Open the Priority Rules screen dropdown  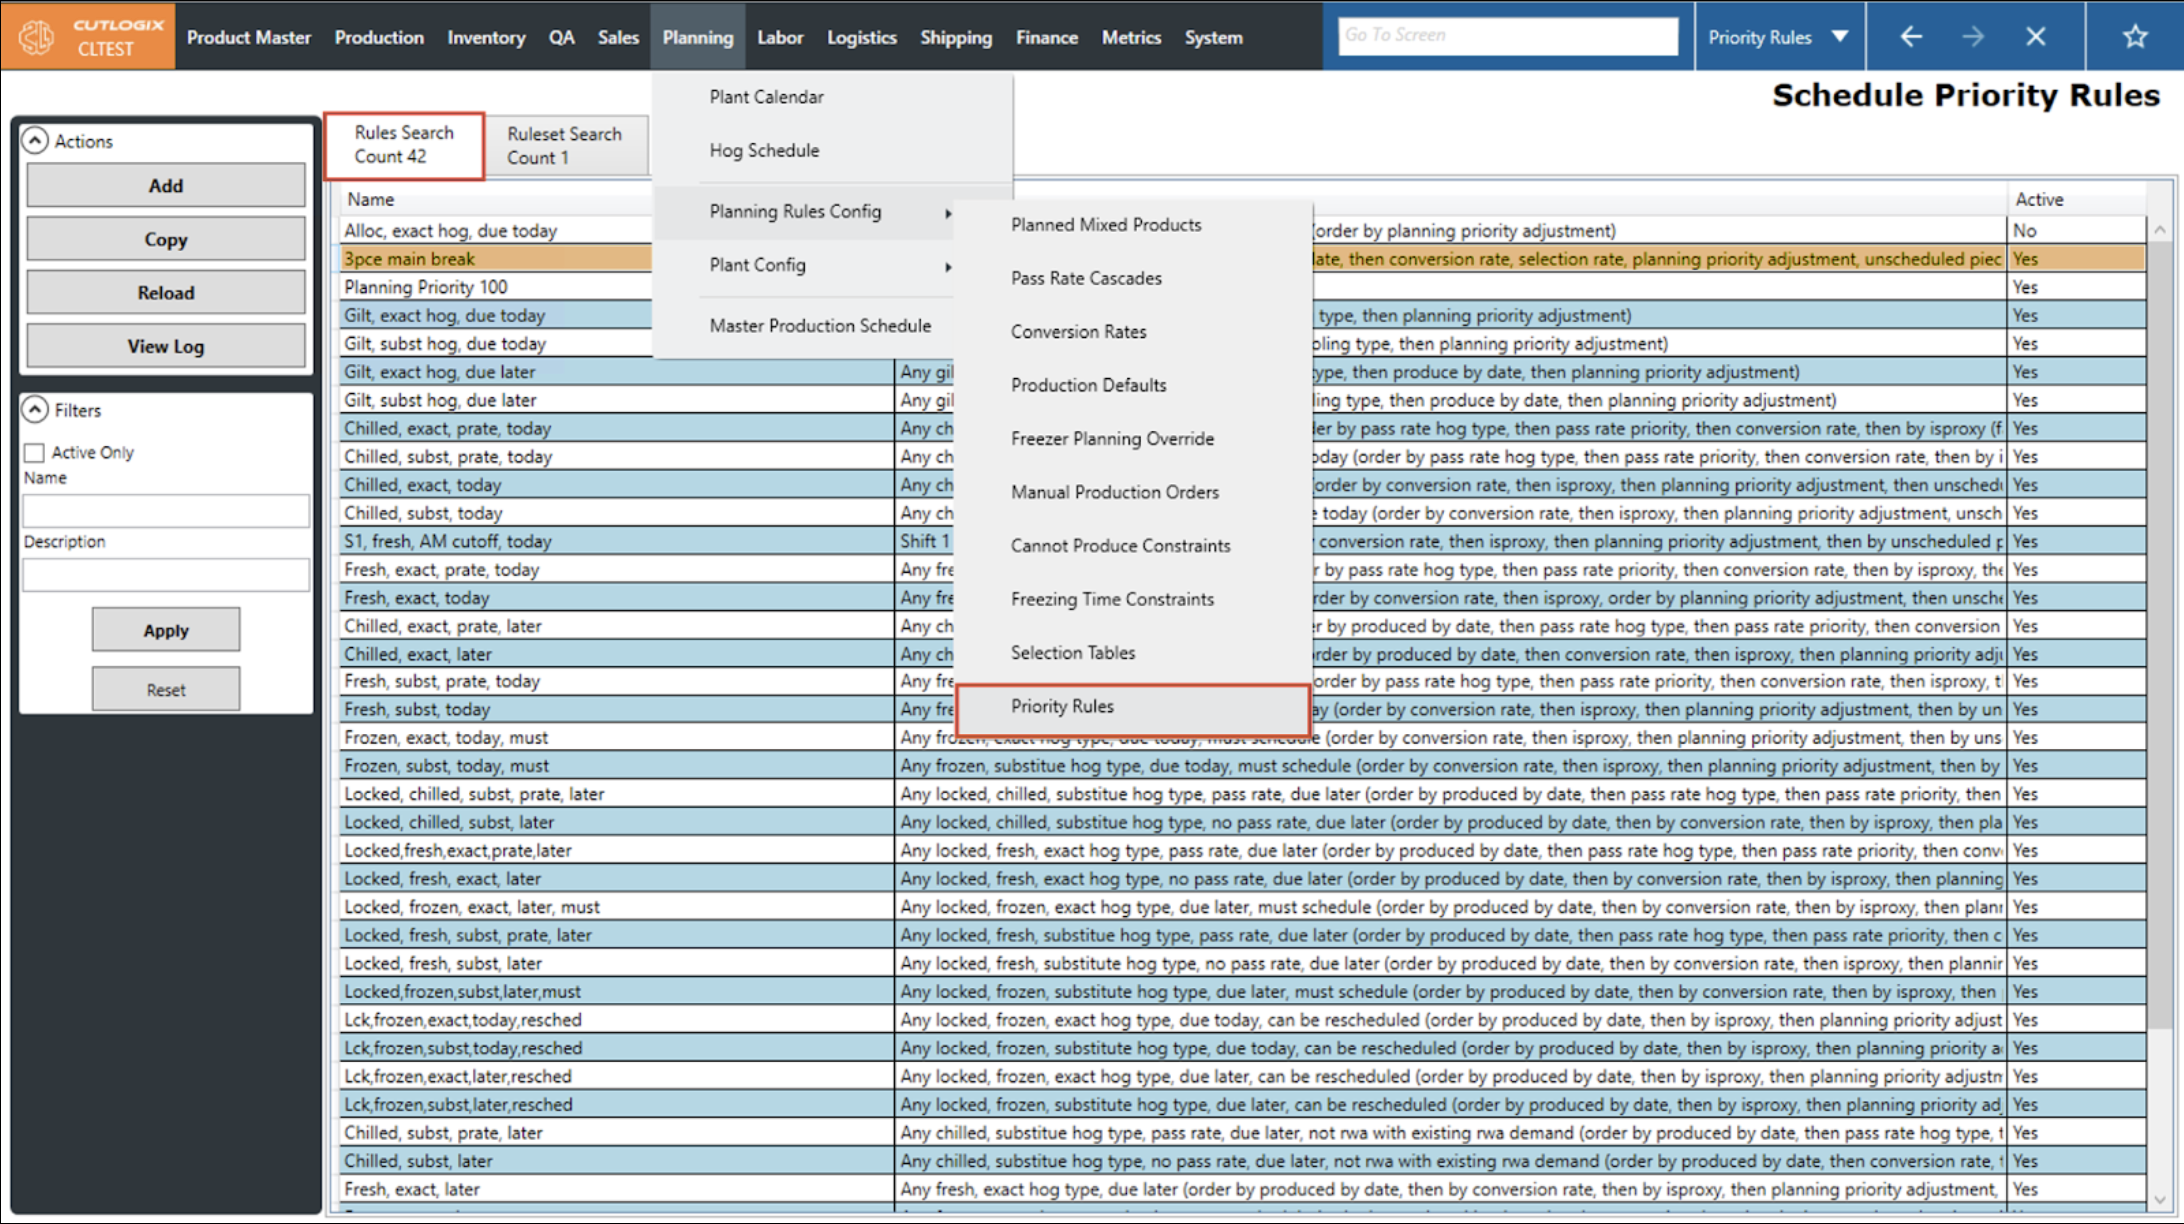coord(1839,37)
